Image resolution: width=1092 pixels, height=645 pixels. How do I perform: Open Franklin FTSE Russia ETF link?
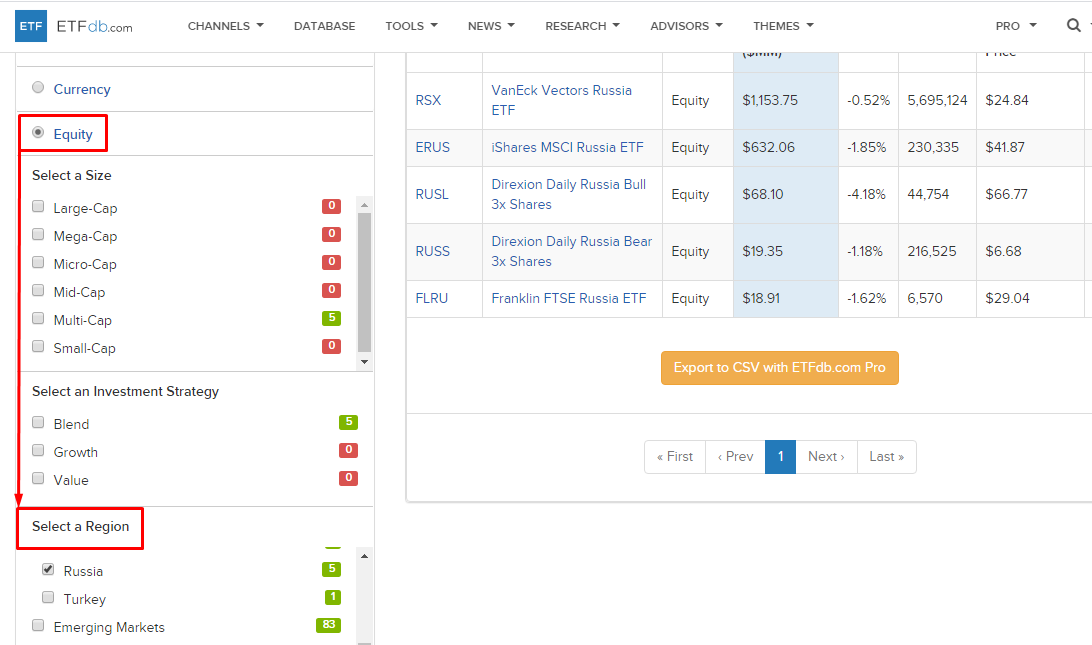pyautogui.click(x=569, y=298)
